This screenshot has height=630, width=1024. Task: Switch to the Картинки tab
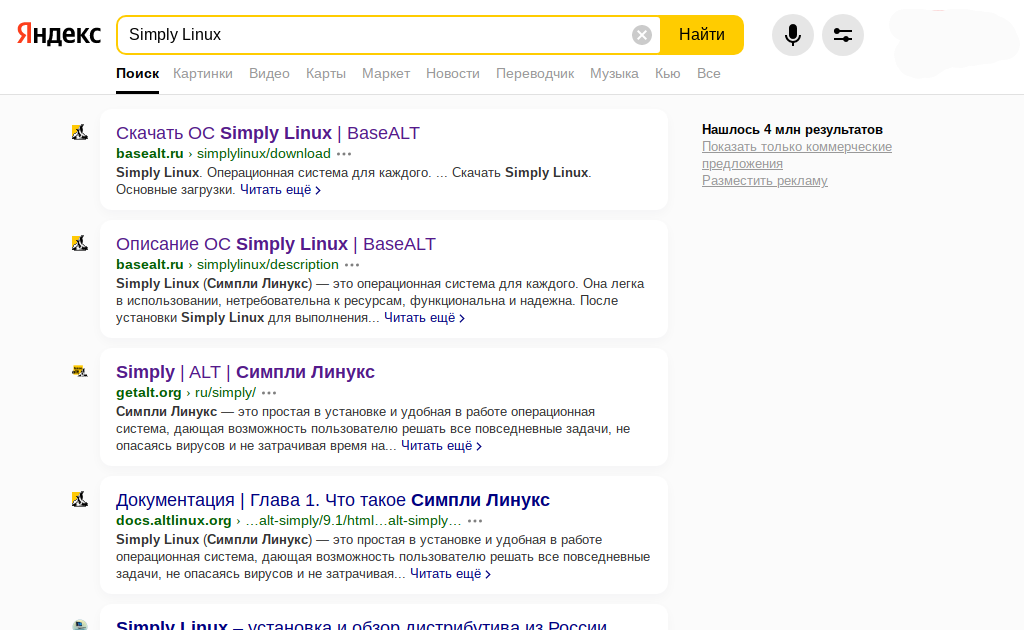click(x=202, y=74)
